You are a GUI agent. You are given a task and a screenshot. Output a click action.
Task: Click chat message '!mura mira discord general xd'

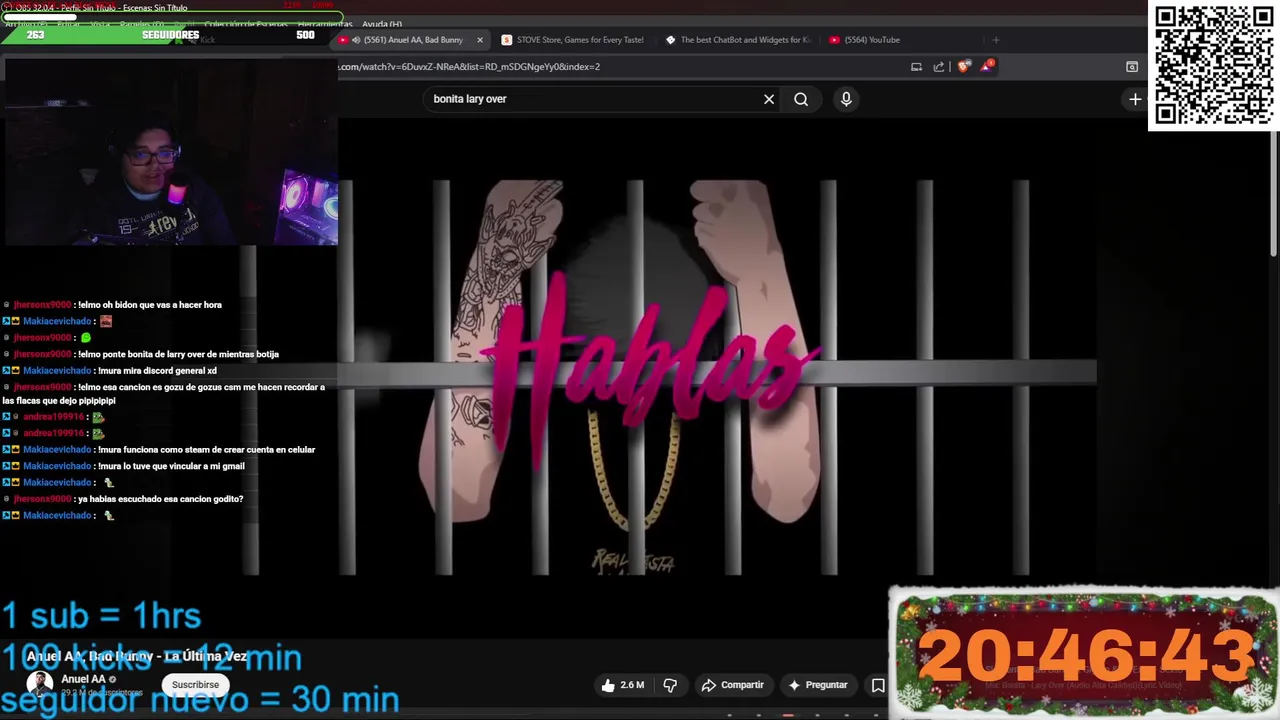coord(157,371)
